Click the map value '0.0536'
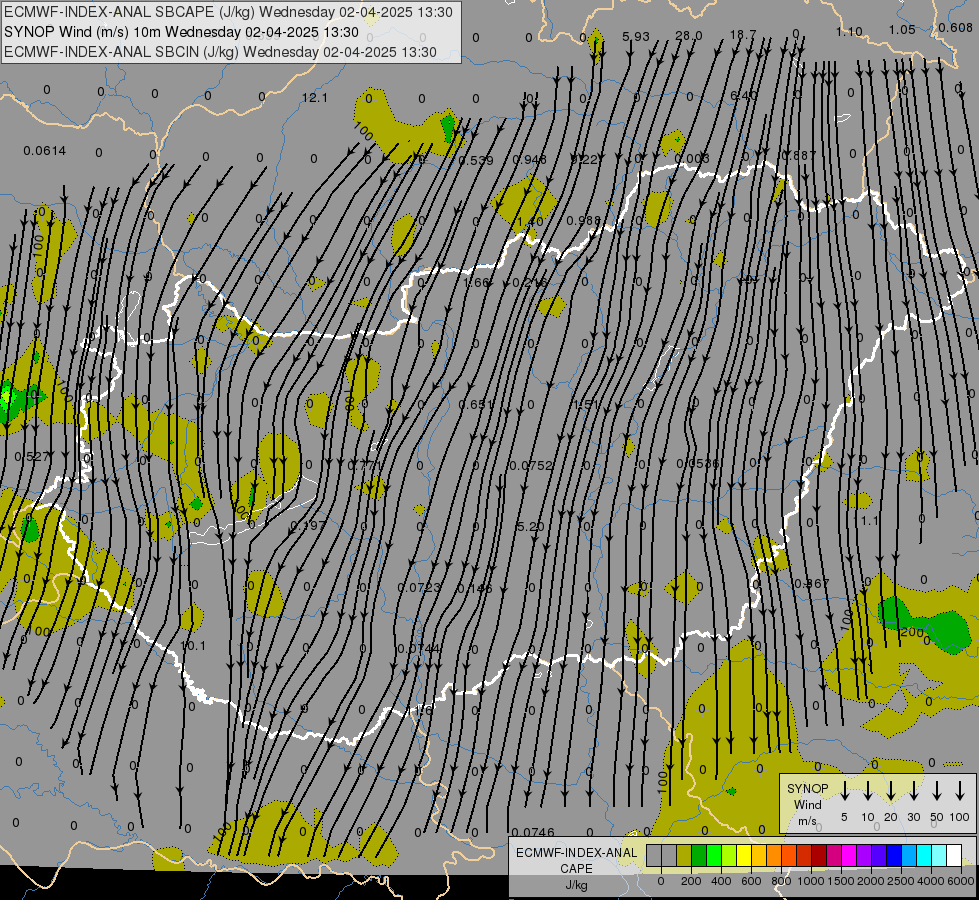 click(x=697, y=463)
